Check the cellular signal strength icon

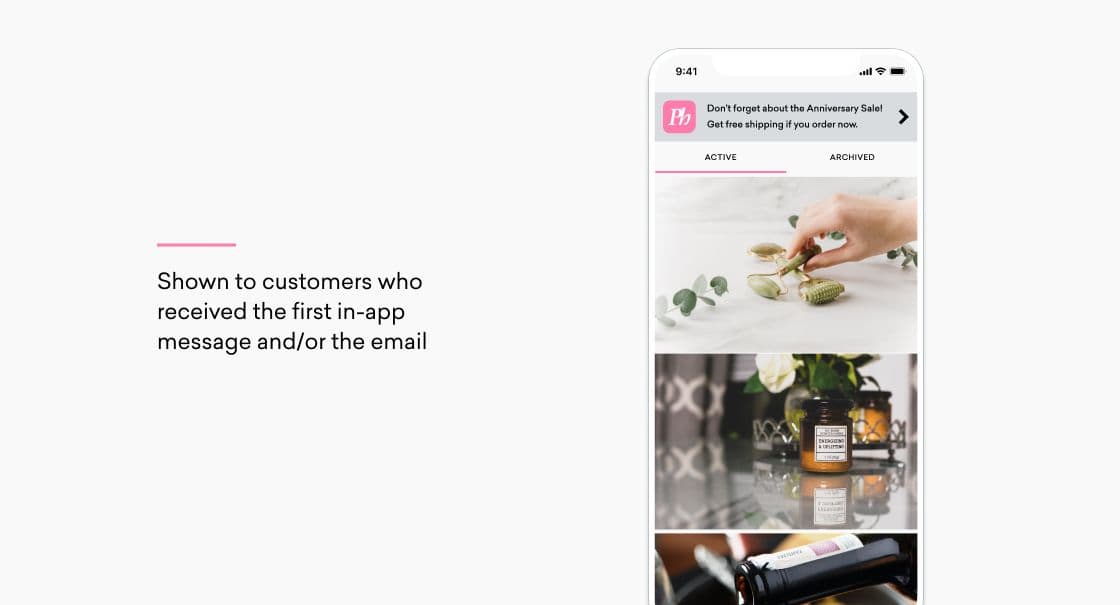865,71
